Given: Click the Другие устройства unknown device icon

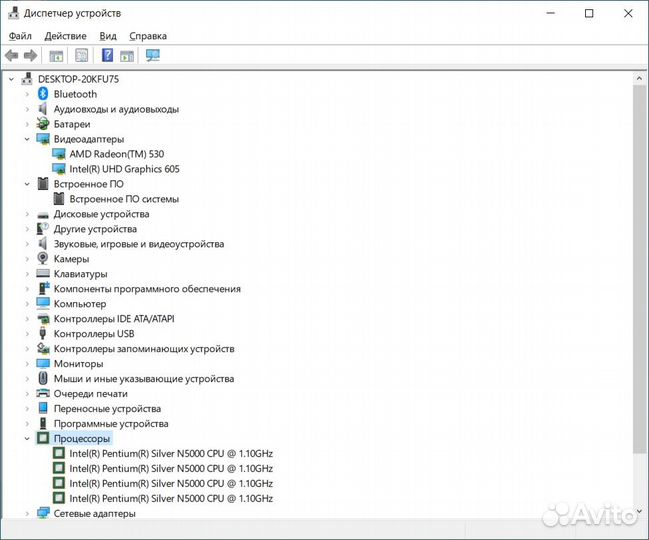Looking at the screenshot, I should pos(43,228).
